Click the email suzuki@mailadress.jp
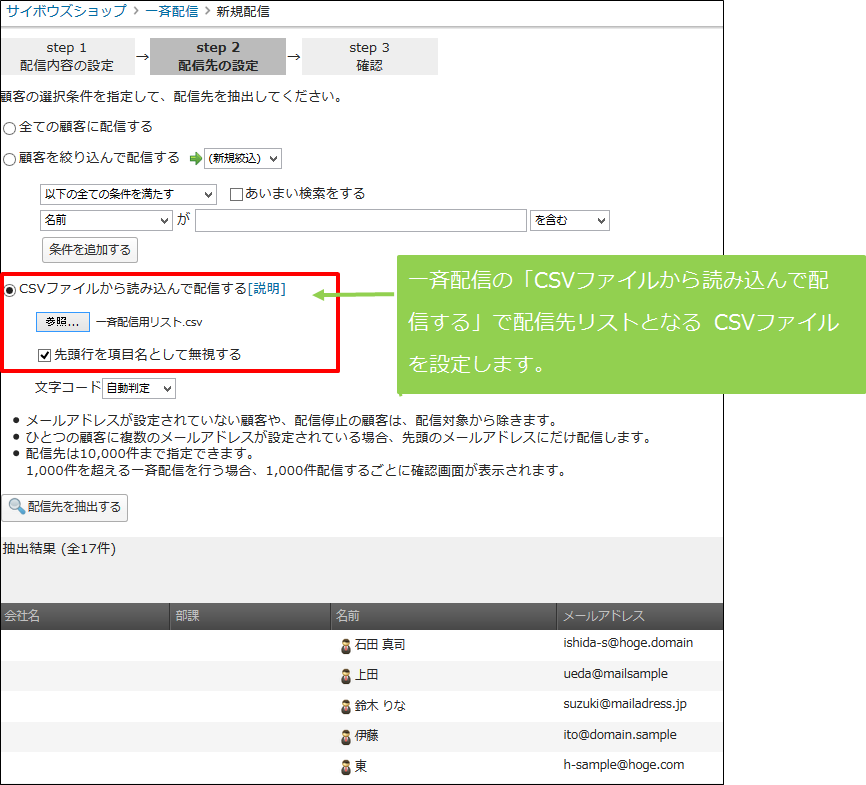Image resolution: width=866 pixels, height=785 pixels. pos(625,704)
